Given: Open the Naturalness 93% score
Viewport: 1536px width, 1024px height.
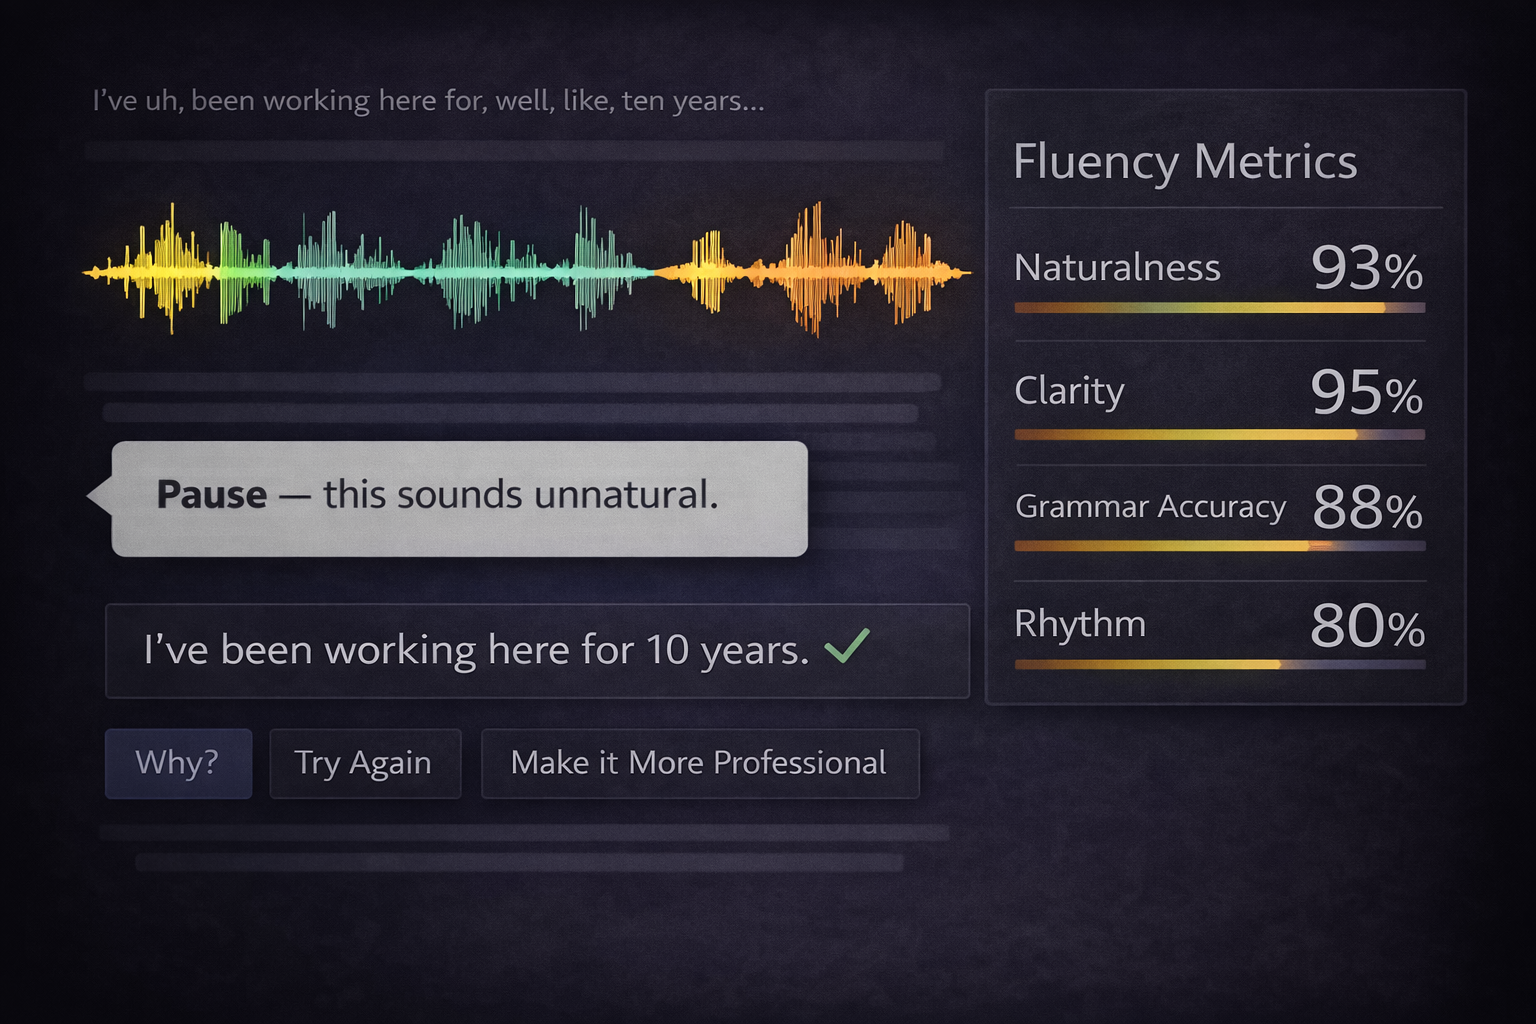Looking at the screenshot, I should click(x=1366, y=268).
